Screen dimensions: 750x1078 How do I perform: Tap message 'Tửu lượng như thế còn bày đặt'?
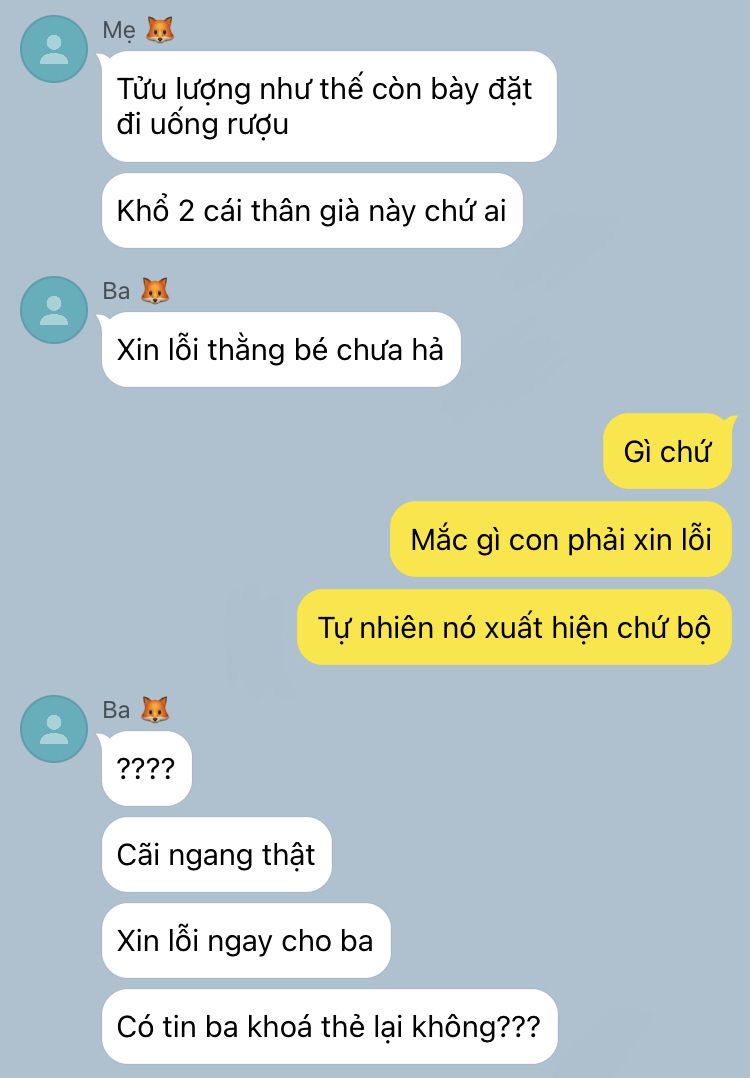click(329, 107)
